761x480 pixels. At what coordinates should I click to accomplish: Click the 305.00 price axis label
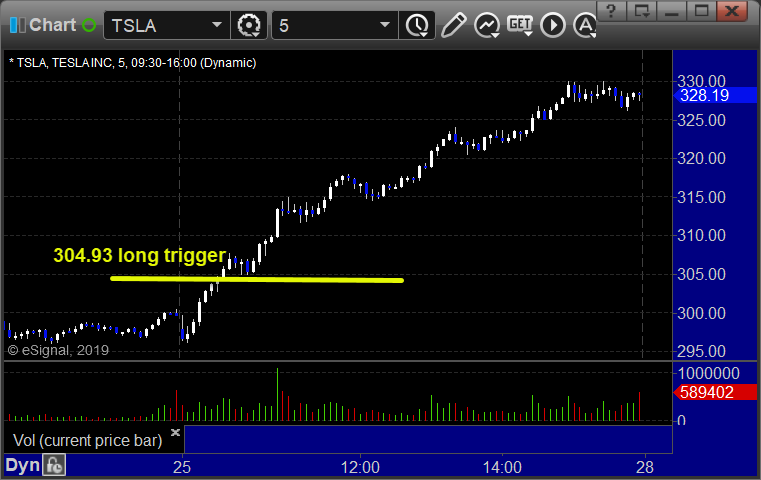coord(701,274)
